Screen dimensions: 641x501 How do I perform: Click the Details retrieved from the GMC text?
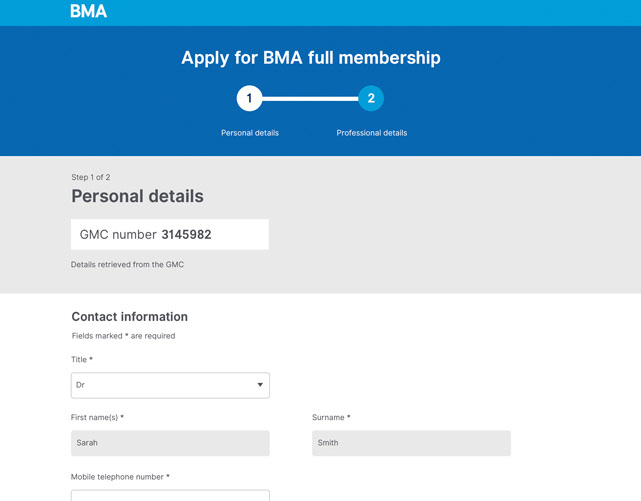point(127,264)
